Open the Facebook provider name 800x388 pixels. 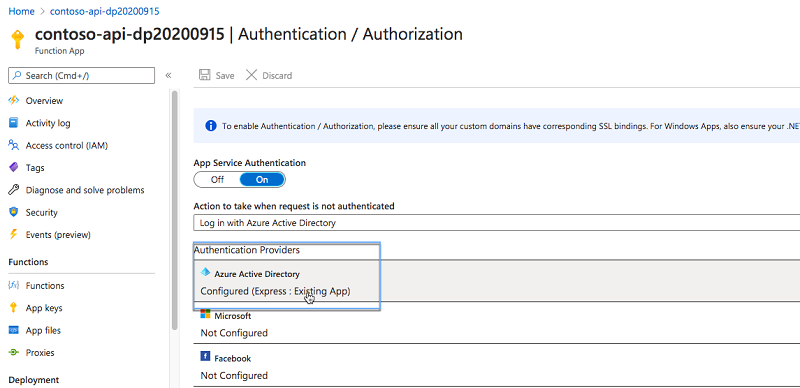coord(233,359)
